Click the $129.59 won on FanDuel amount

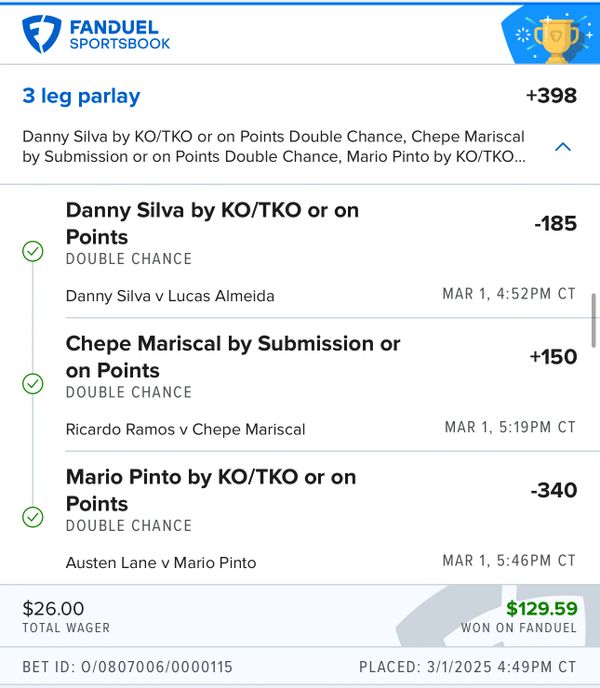pyautogui.click(x=541, y=608)
